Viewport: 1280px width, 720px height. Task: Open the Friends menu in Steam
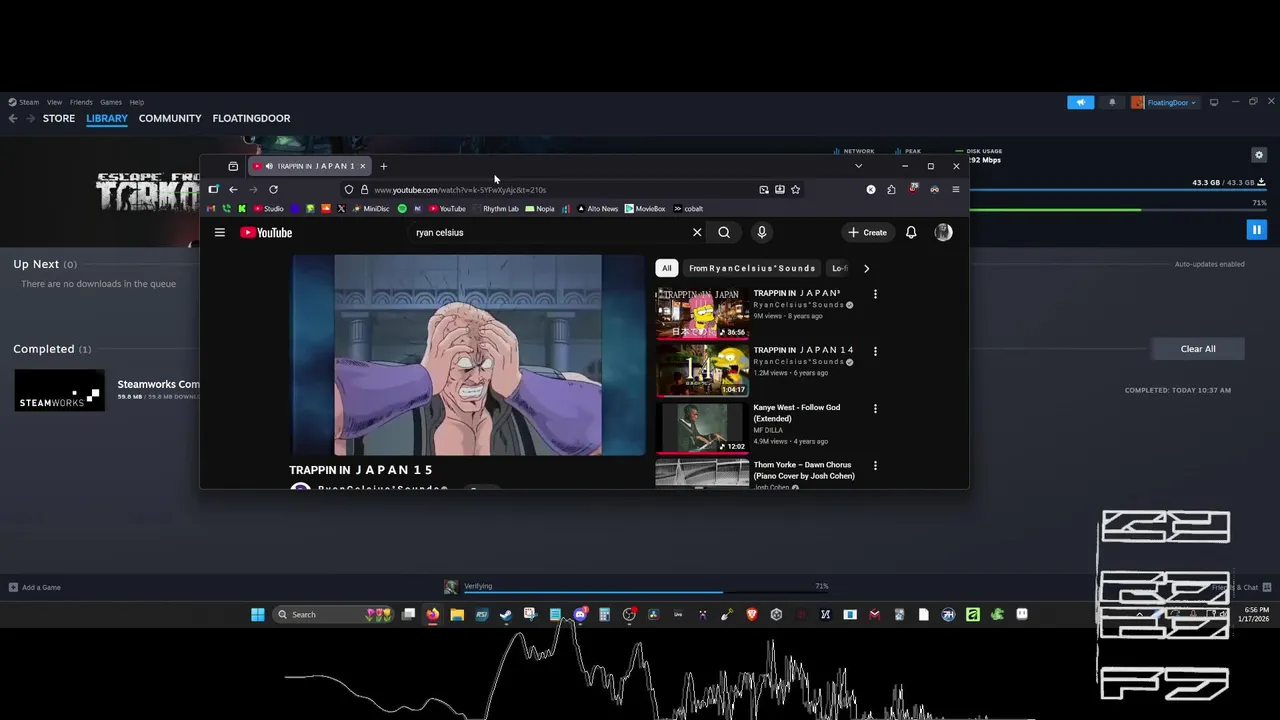coord(81,102)
